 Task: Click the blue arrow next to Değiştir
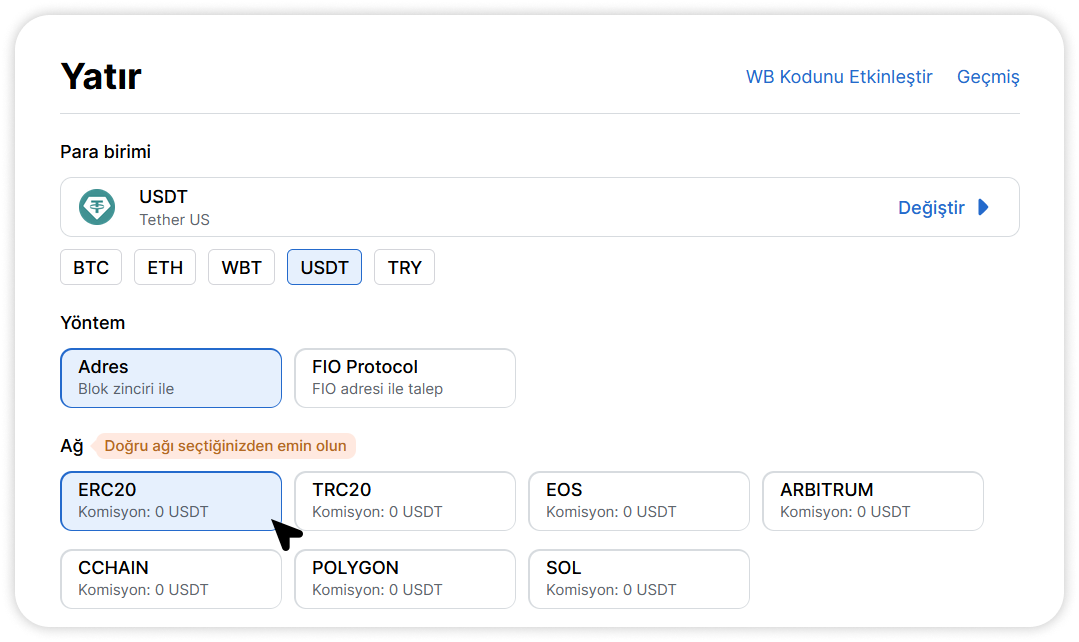coord(983,207)
